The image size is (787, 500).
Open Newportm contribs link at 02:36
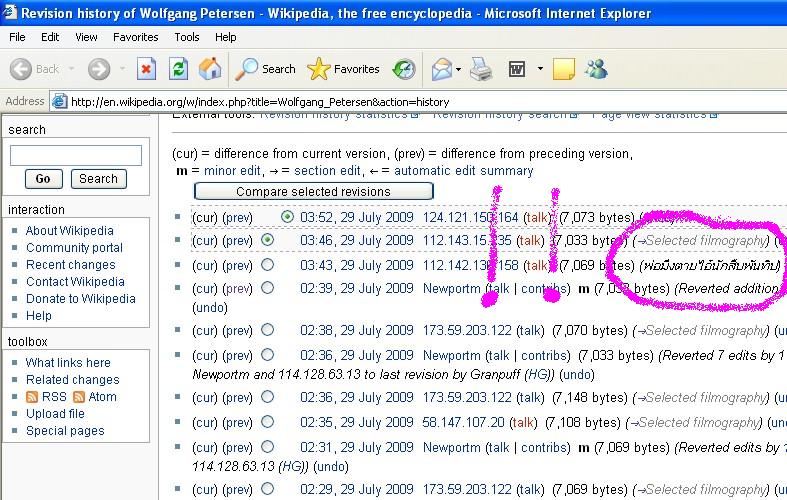coord(546,356)
